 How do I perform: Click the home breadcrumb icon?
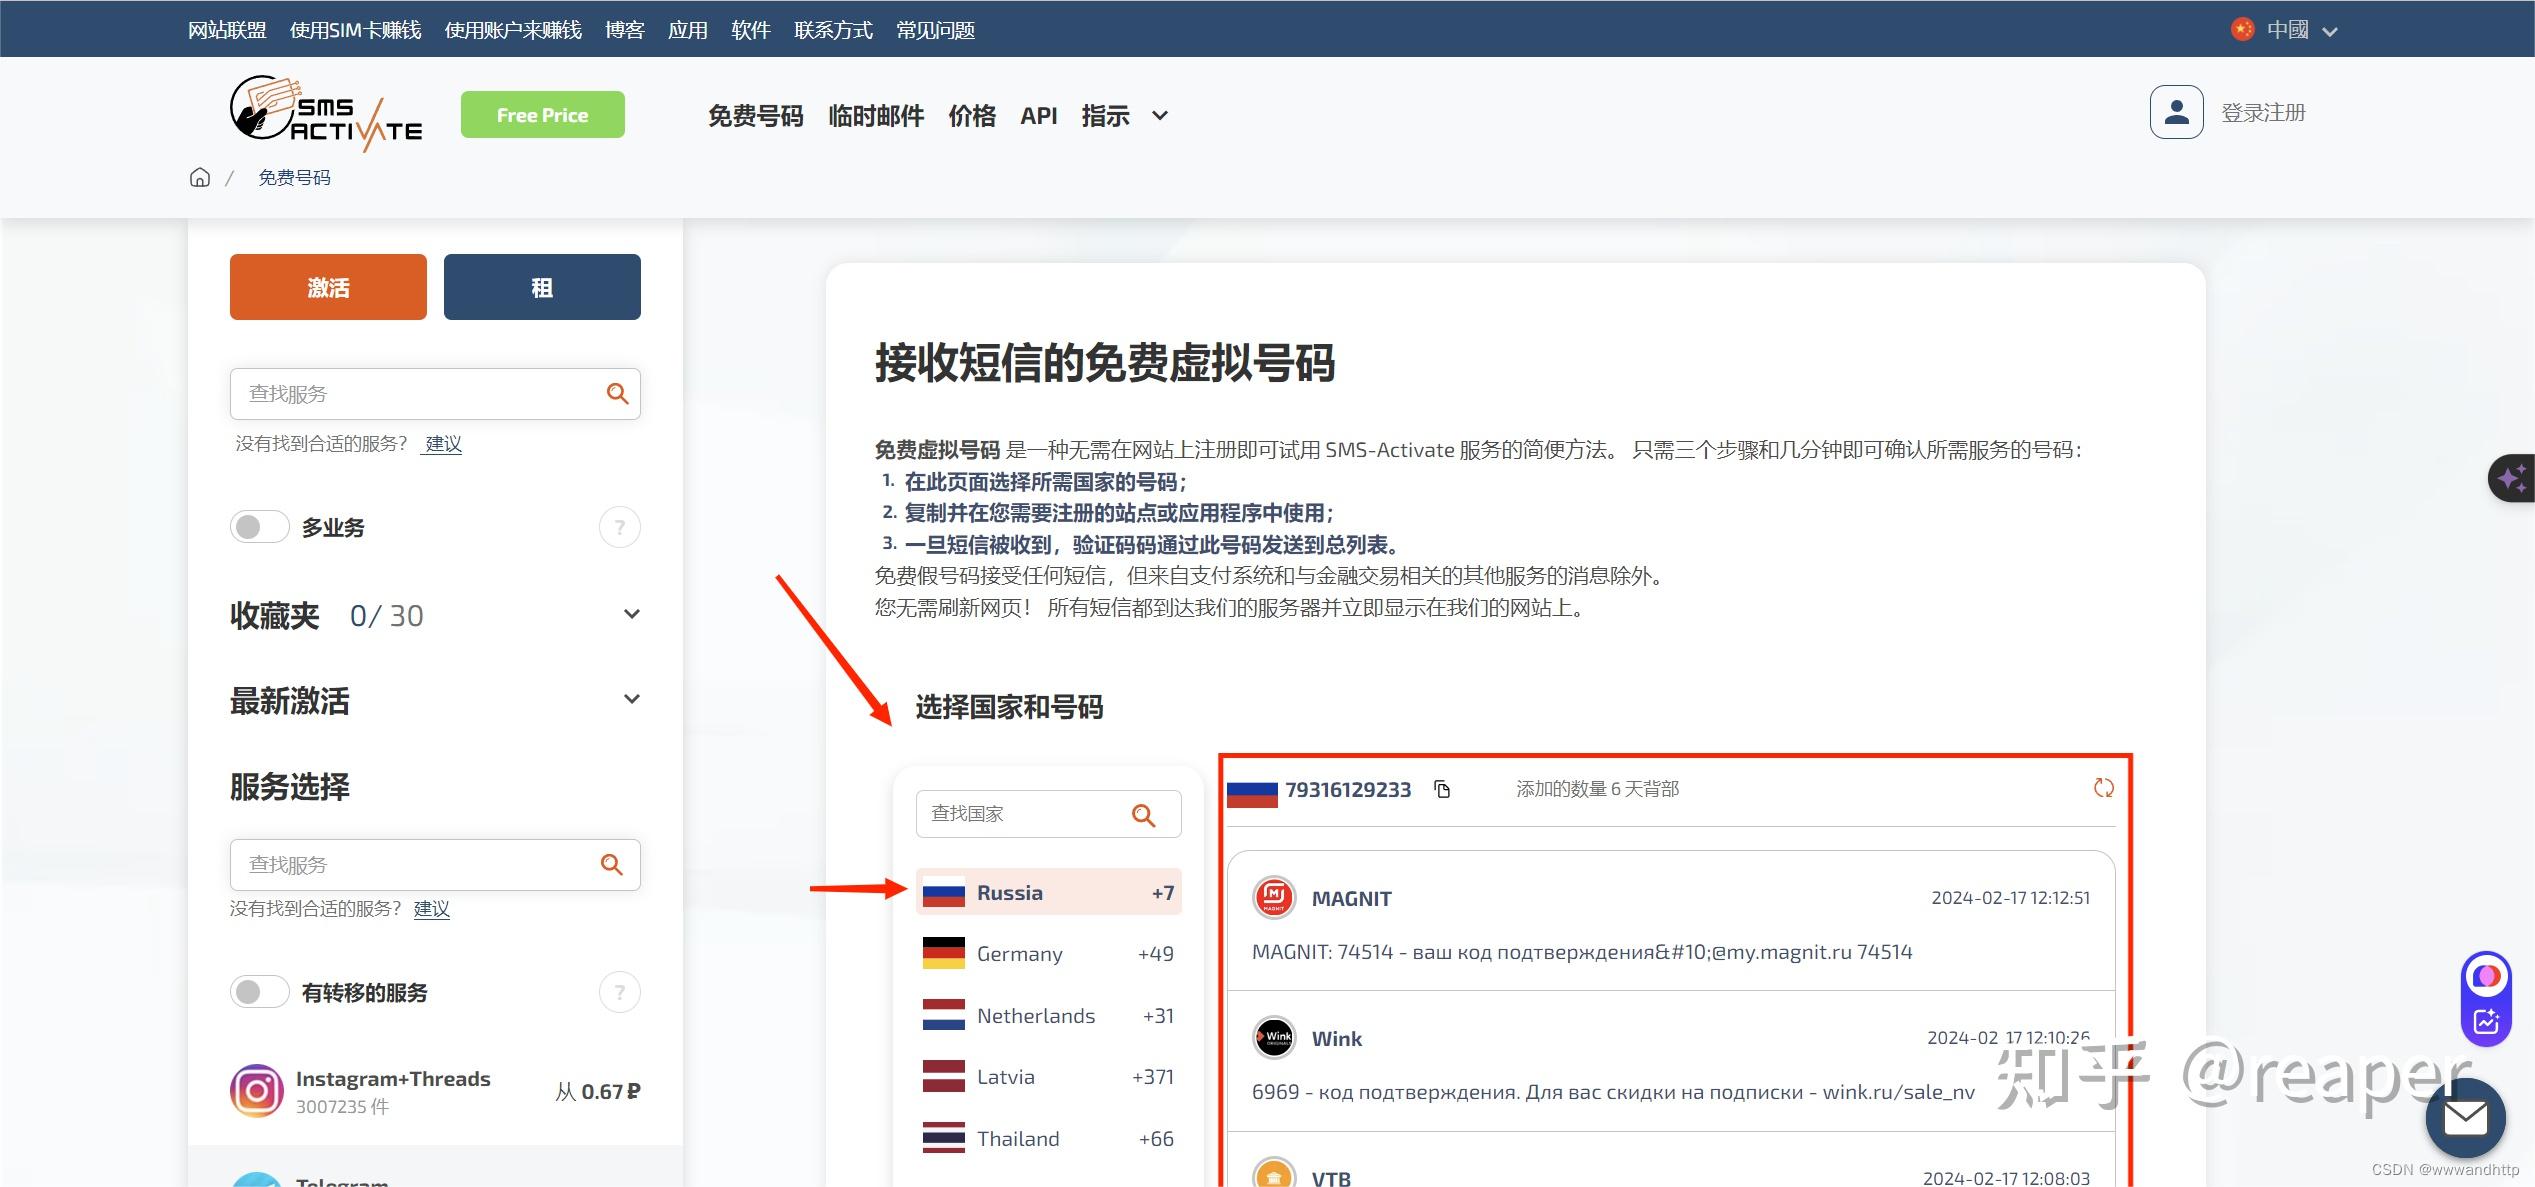(x=200, y=177)
